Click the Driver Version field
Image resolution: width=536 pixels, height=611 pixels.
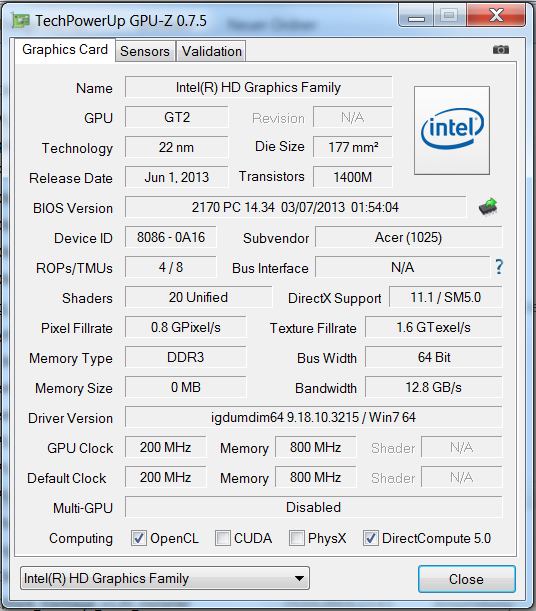(x=314, y=417)
